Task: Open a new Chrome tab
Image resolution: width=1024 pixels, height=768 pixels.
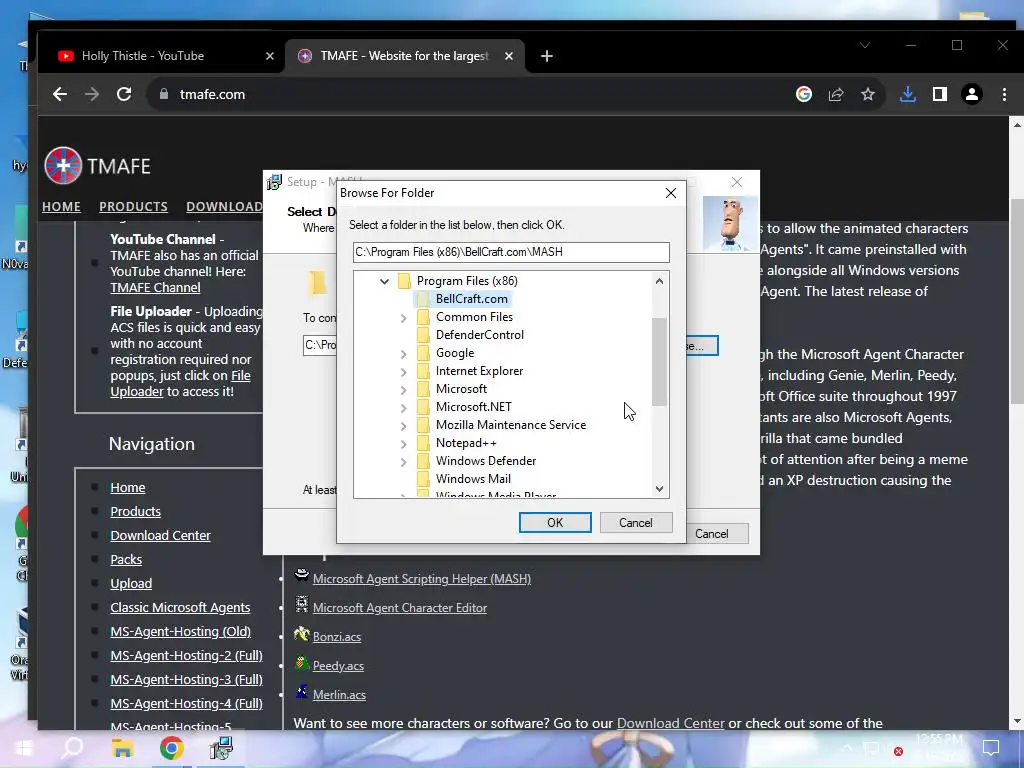Action: tap(547, 56)
